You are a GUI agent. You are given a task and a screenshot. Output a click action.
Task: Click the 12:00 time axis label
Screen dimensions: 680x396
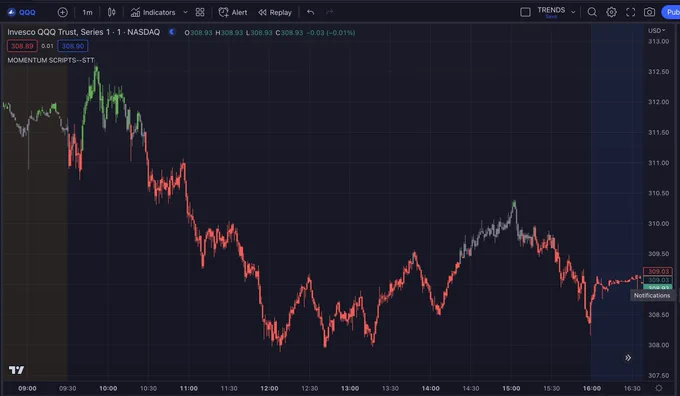click(269, 388)
